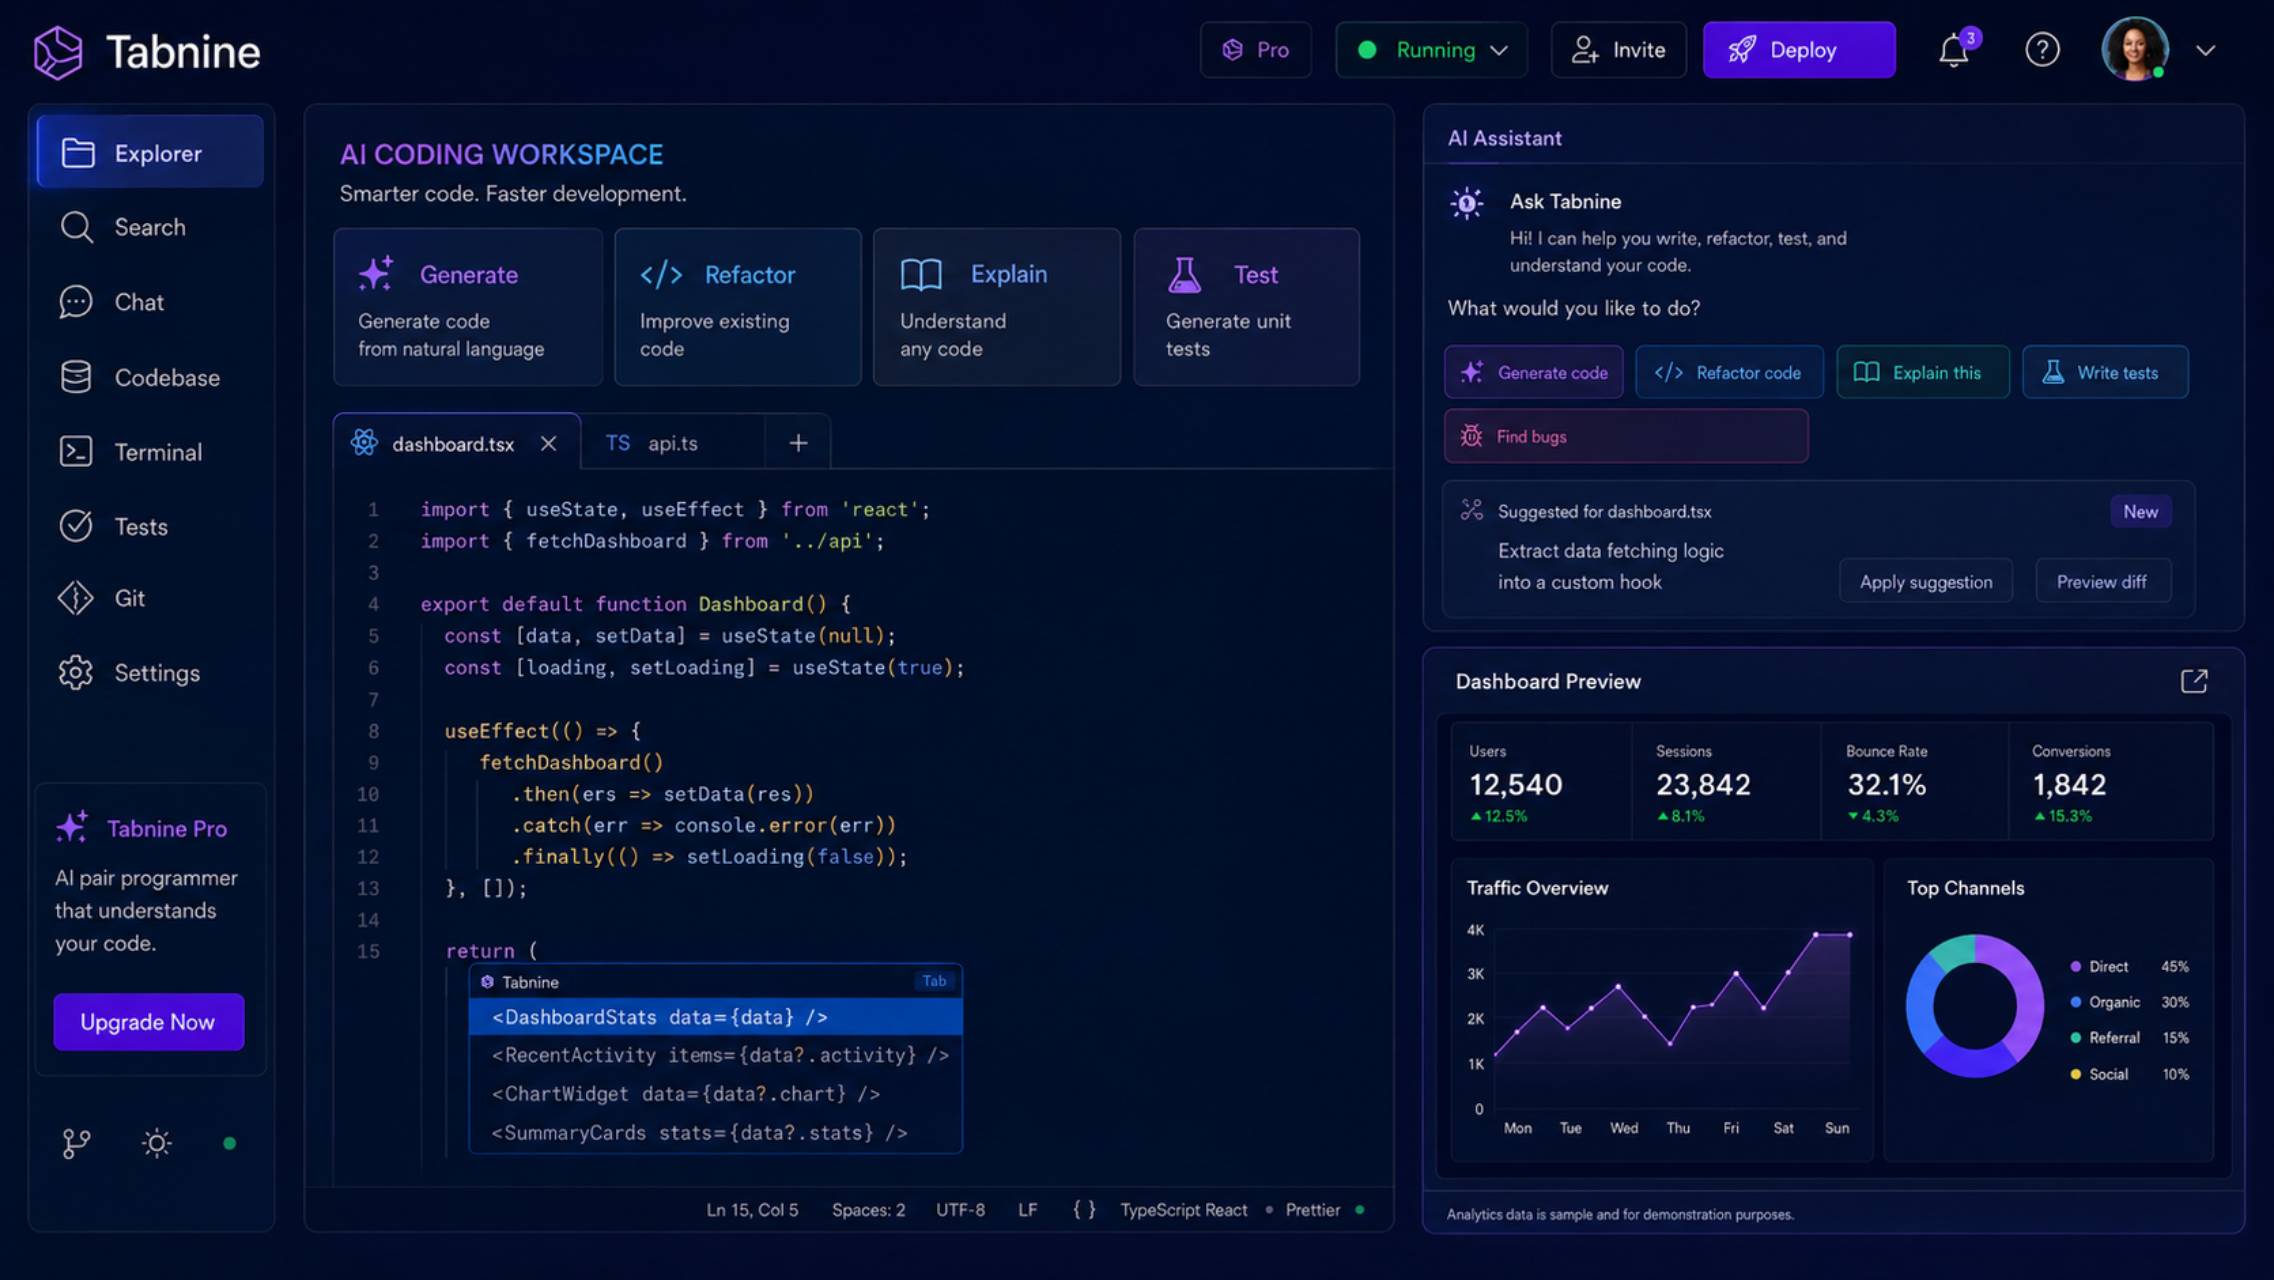
Task: Open the Test feature card
Action: tap(1247, 307)
